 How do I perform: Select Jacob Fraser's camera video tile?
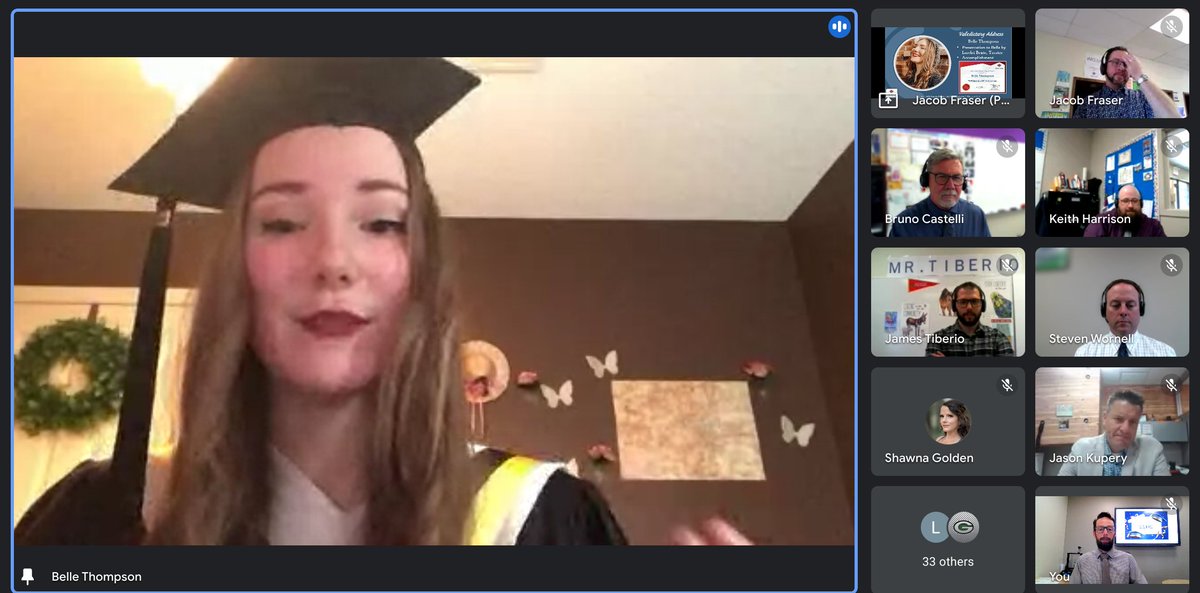click(1112, 64)
